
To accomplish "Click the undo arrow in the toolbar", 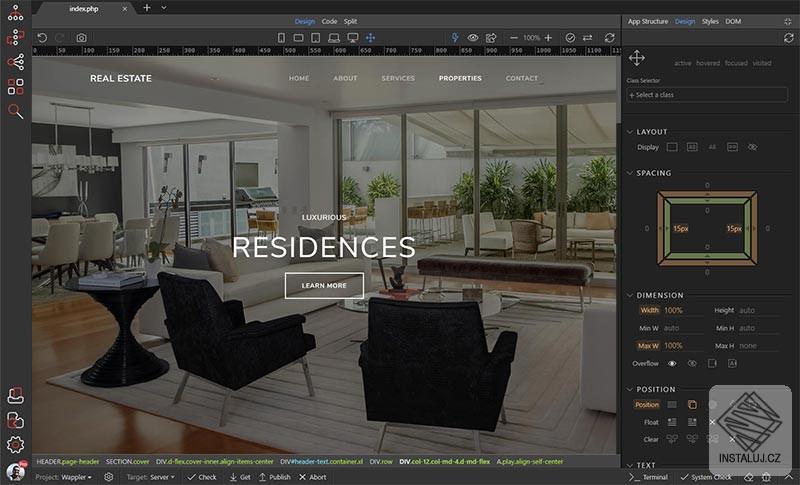I will tap(42, 38).
